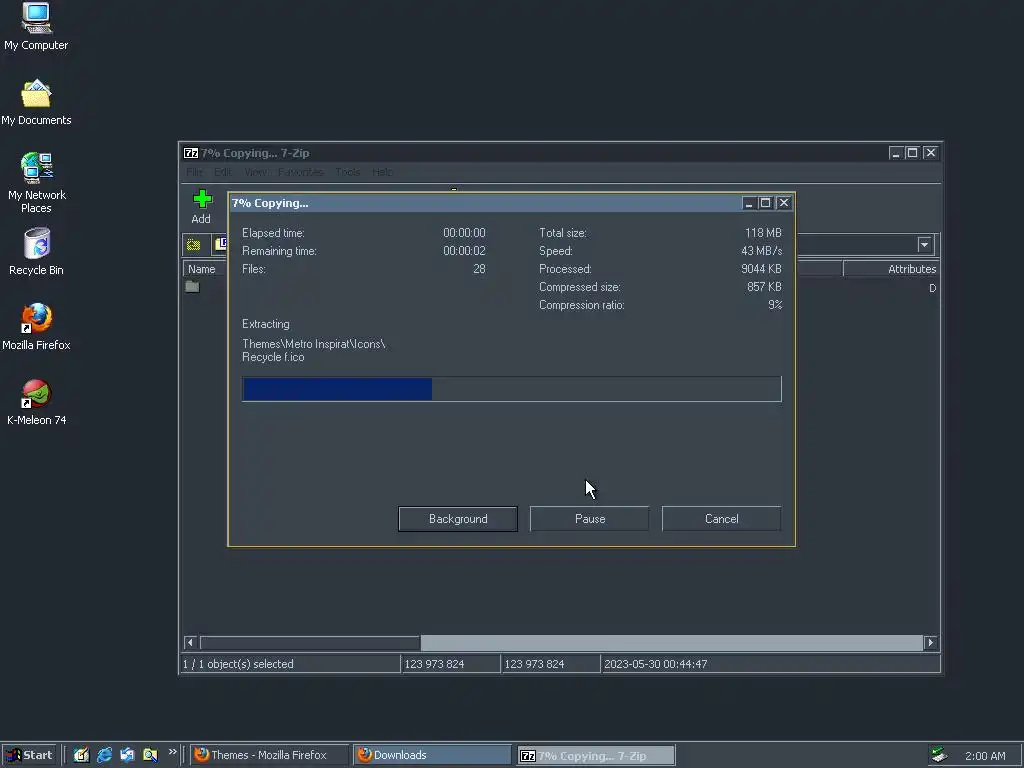Click the system tray network icon
Image resolution: width=1024 pixels, height=768 pixels.
click(939, 755)
